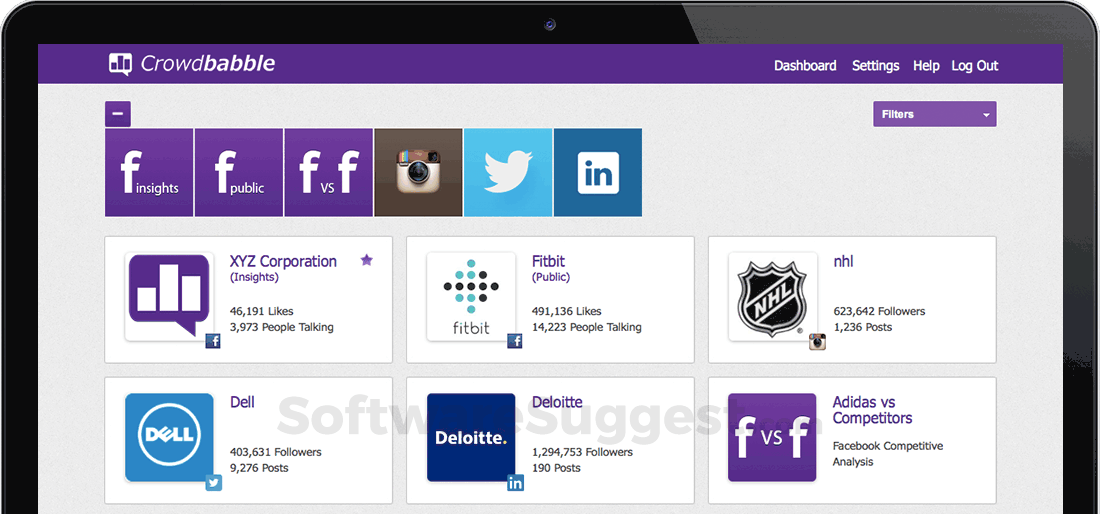Click the Log Out link
Image resolution: width=1100 pixels, height=514 pixels.
(x=974, y=66)
